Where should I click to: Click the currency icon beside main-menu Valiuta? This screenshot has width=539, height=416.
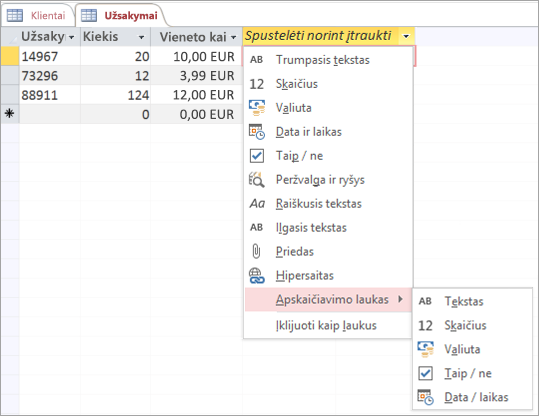(257, 108)
